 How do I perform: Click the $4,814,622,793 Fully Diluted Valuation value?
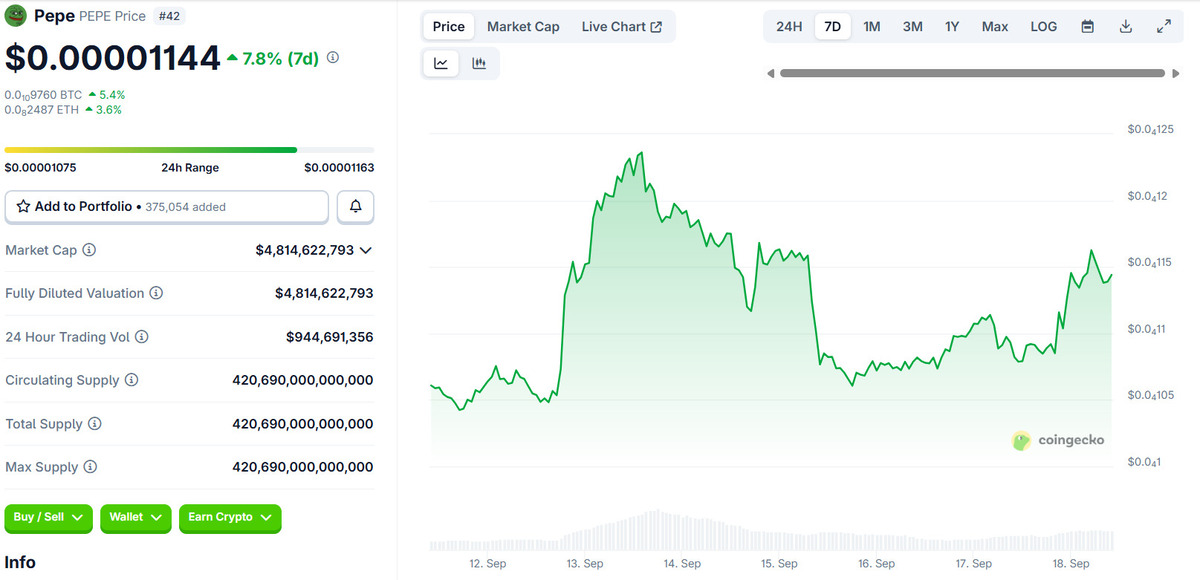(x=324, y=293)
